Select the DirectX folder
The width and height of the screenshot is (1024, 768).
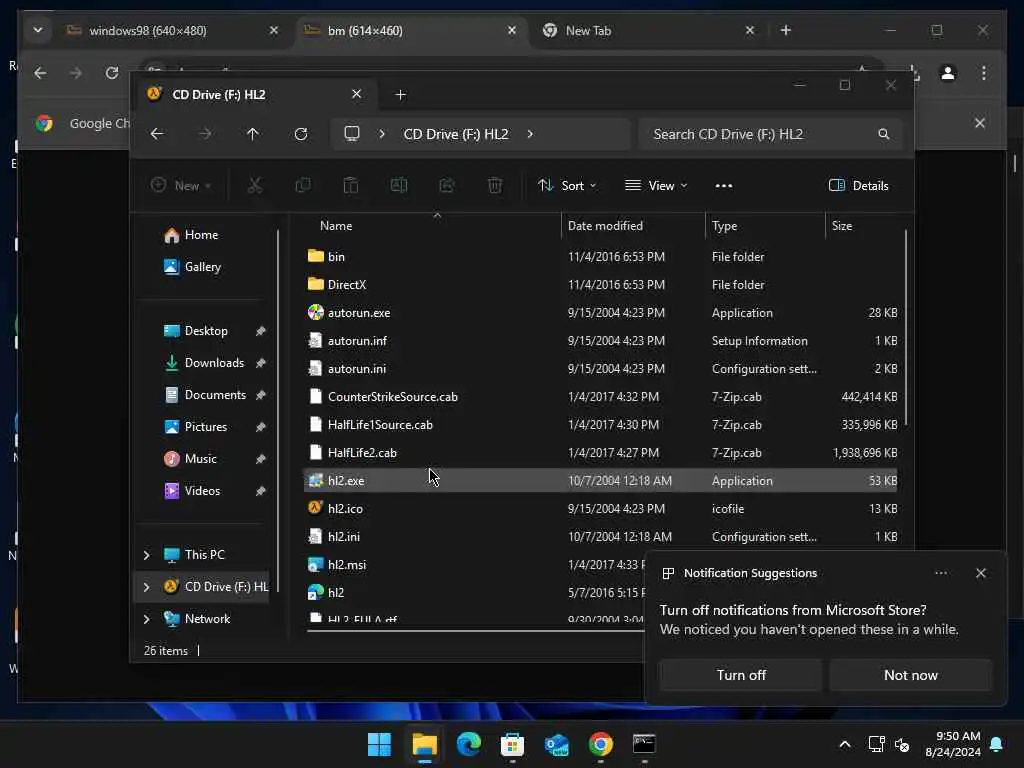[x=600, y=285]
